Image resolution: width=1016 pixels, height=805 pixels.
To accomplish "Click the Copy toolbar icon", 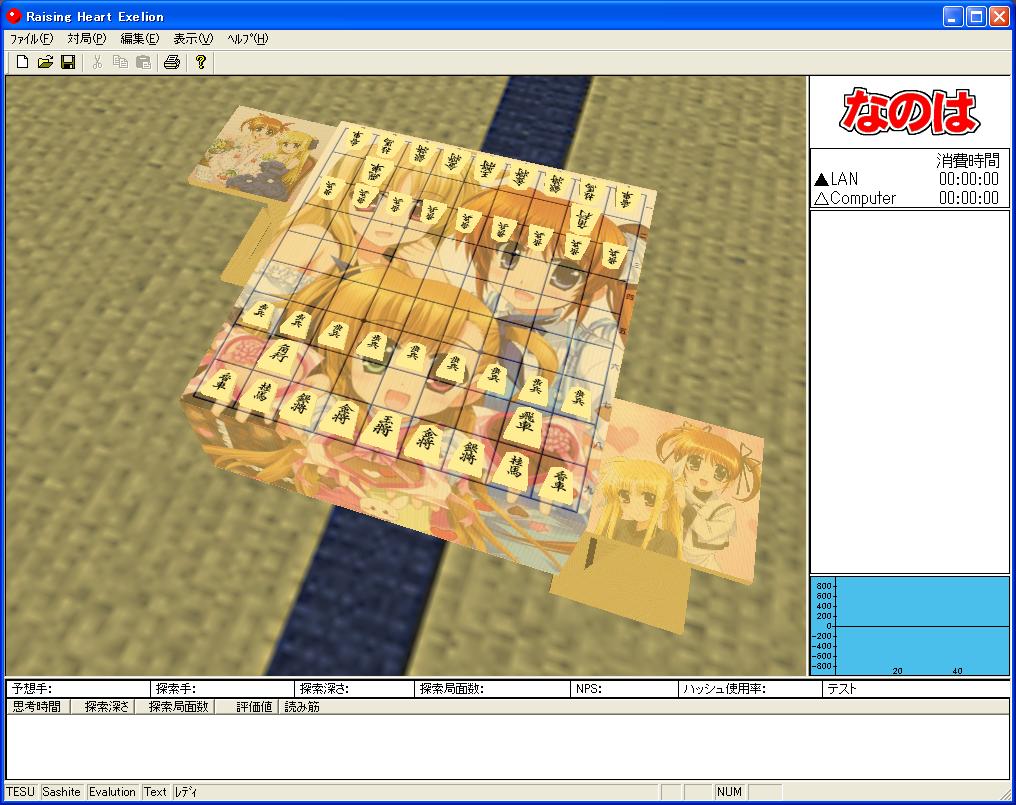I will pos(121,62).
